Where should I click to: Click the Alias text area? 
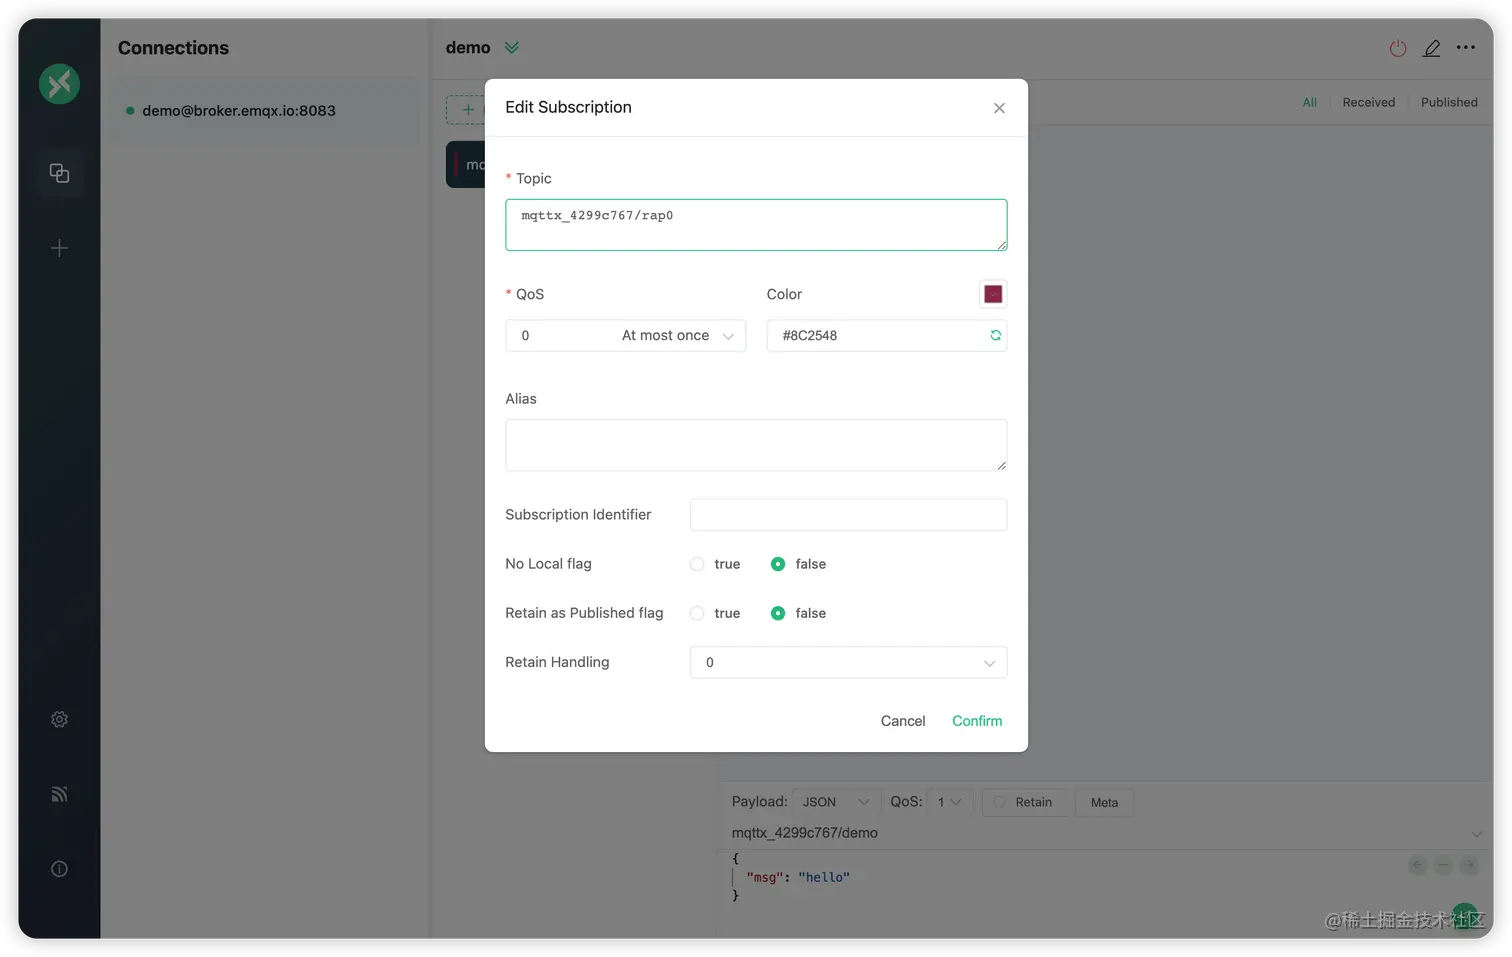756,445
